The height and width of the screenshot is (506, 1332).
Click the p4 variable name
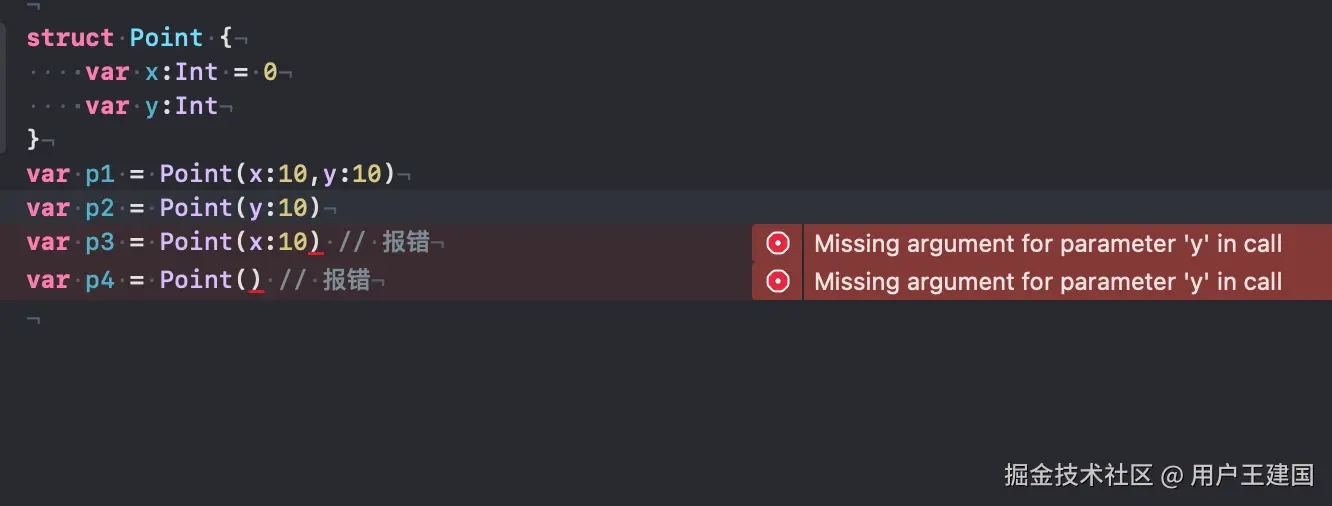(x=100, y=280)
